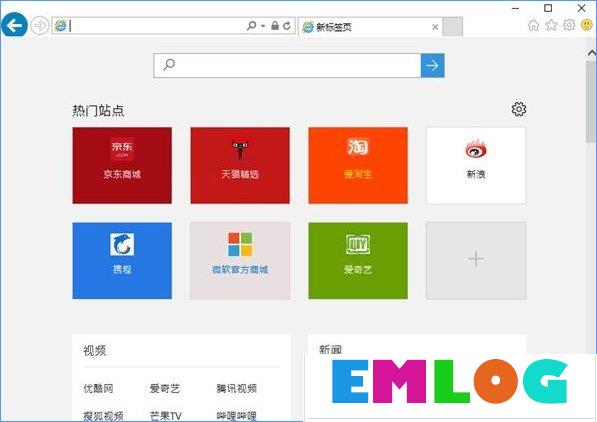Add a new site with plus tile

[476, 261]
